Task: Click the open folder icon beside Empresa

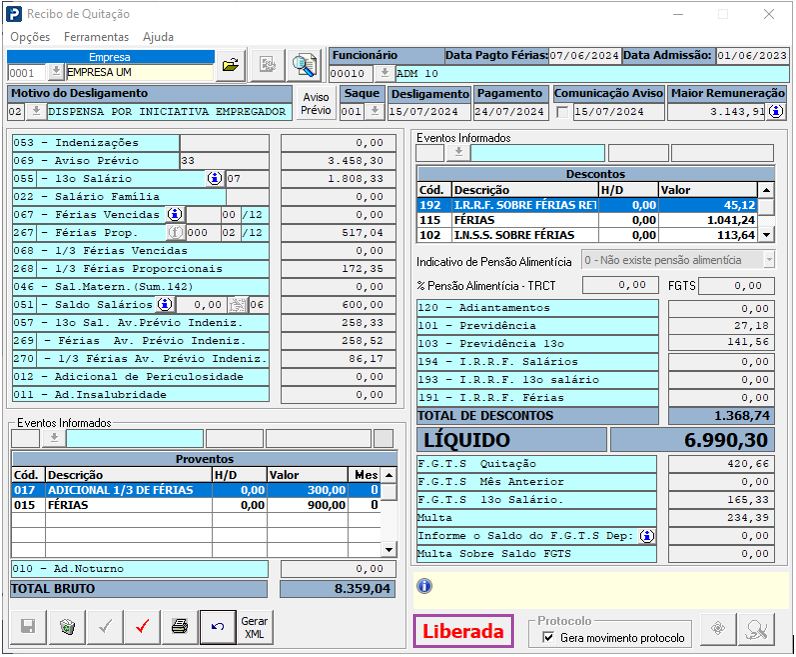Action: pos(231,65)
